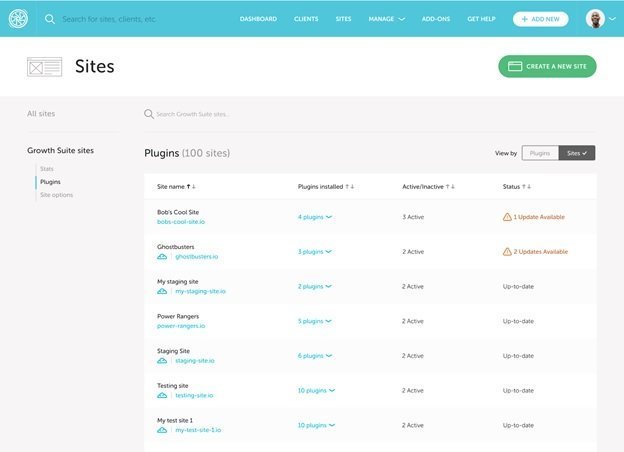Click the Create a New Site button
Screen dimensions: 624x452
[547, 66]
